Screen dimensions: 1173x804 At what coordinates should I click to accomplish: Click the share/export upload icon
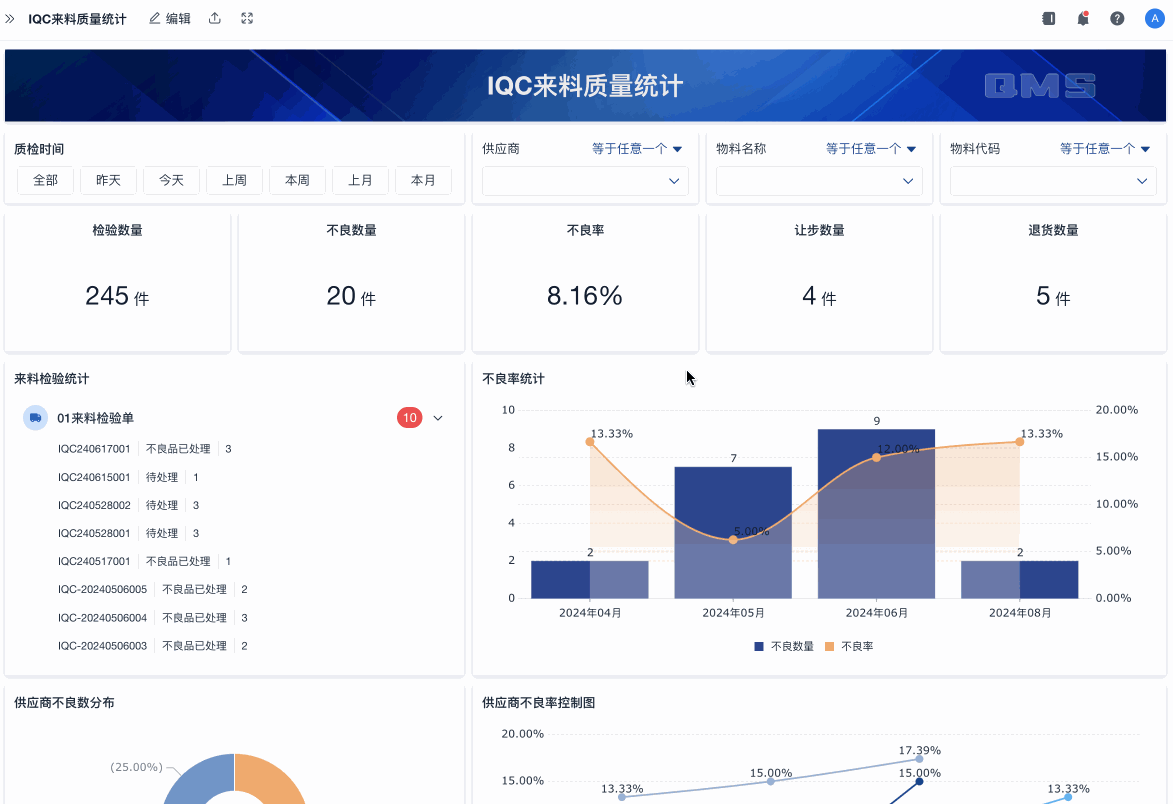(215, 19)
